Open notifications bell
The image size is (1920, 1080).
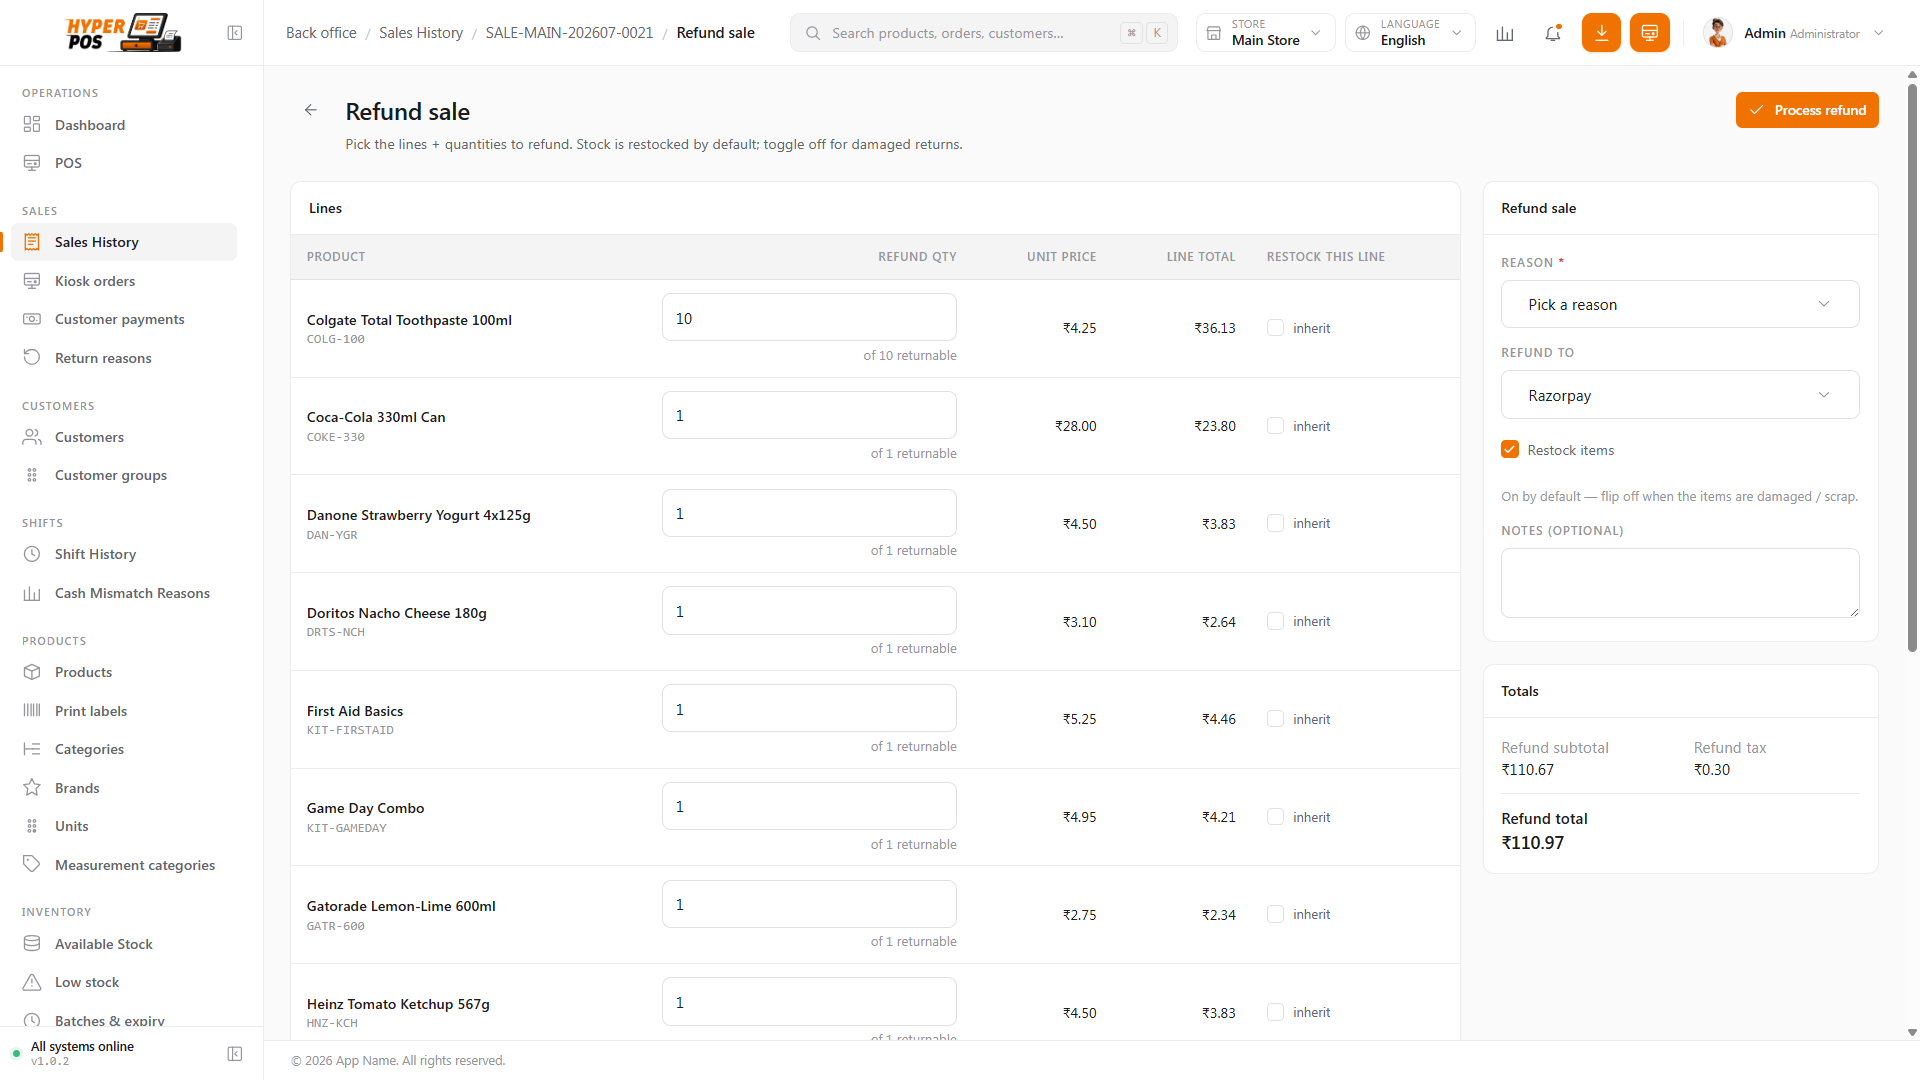1553,33
